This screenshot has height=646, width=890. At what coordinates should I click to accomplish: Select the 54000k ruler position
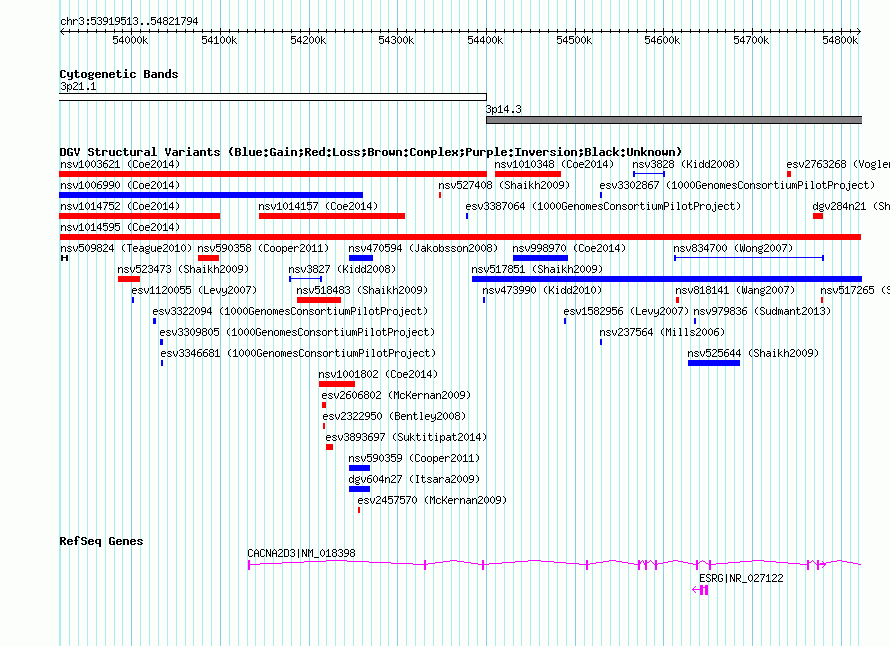131,41
